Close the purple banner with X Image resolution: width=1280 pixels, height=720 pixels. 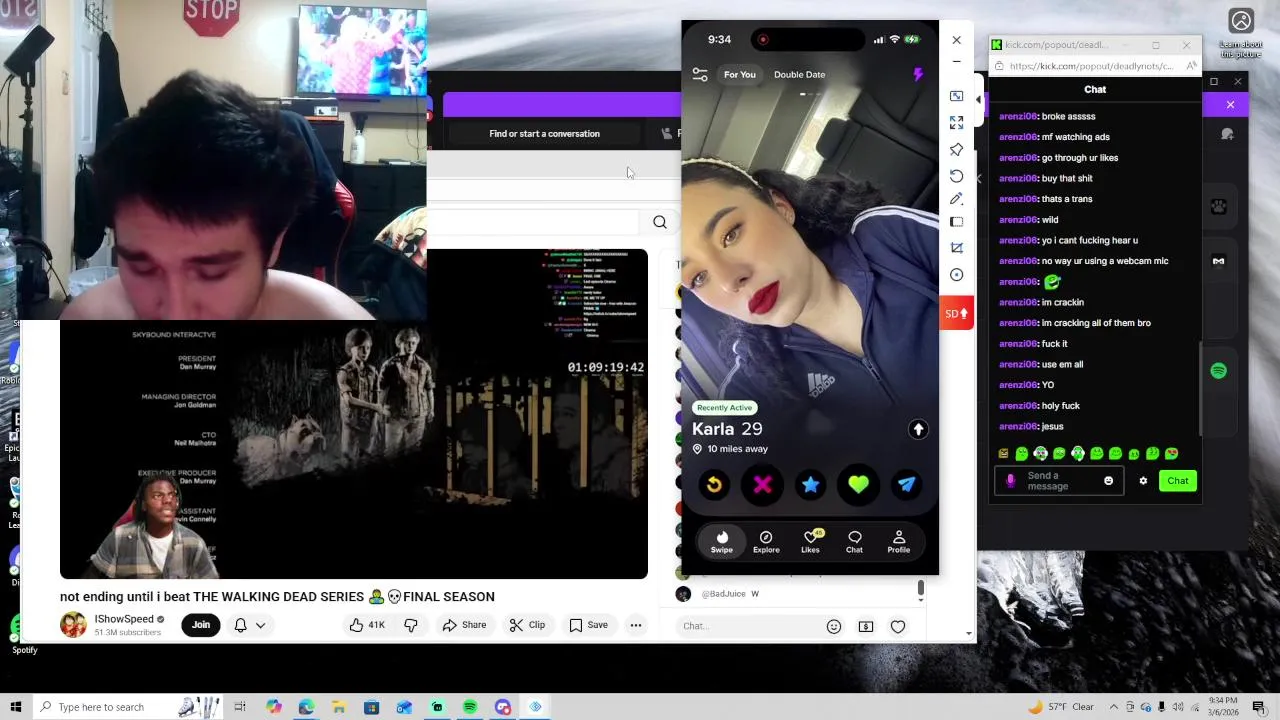click(x=1230, y=105)
